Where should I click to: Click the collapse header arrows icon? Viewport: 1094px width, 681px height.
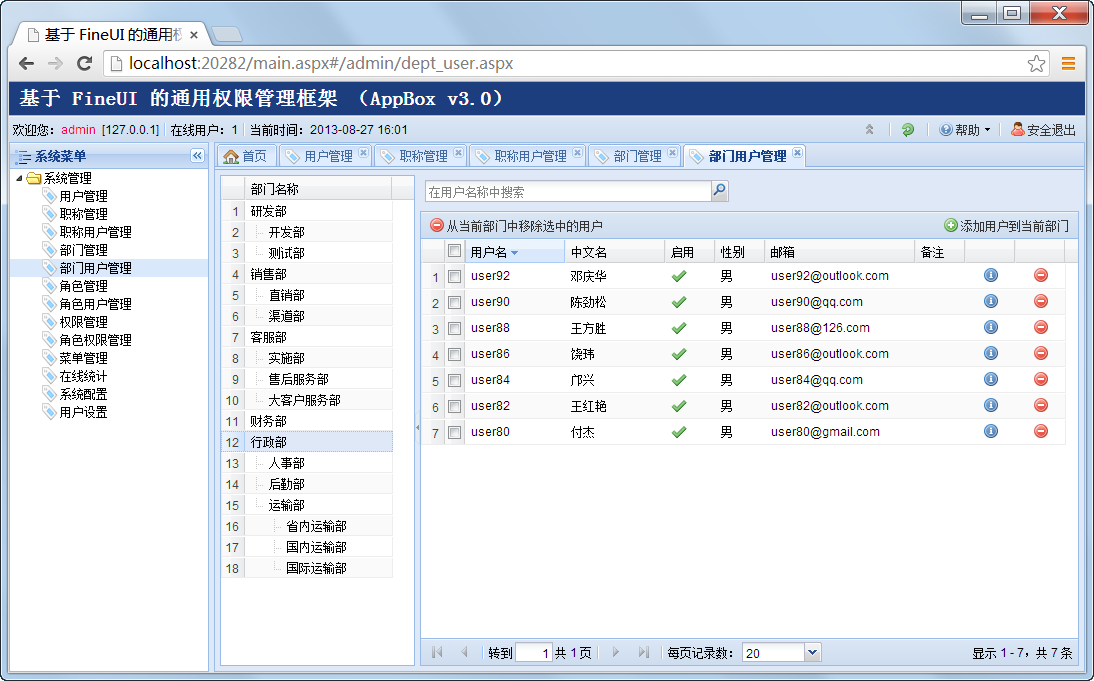870,130
